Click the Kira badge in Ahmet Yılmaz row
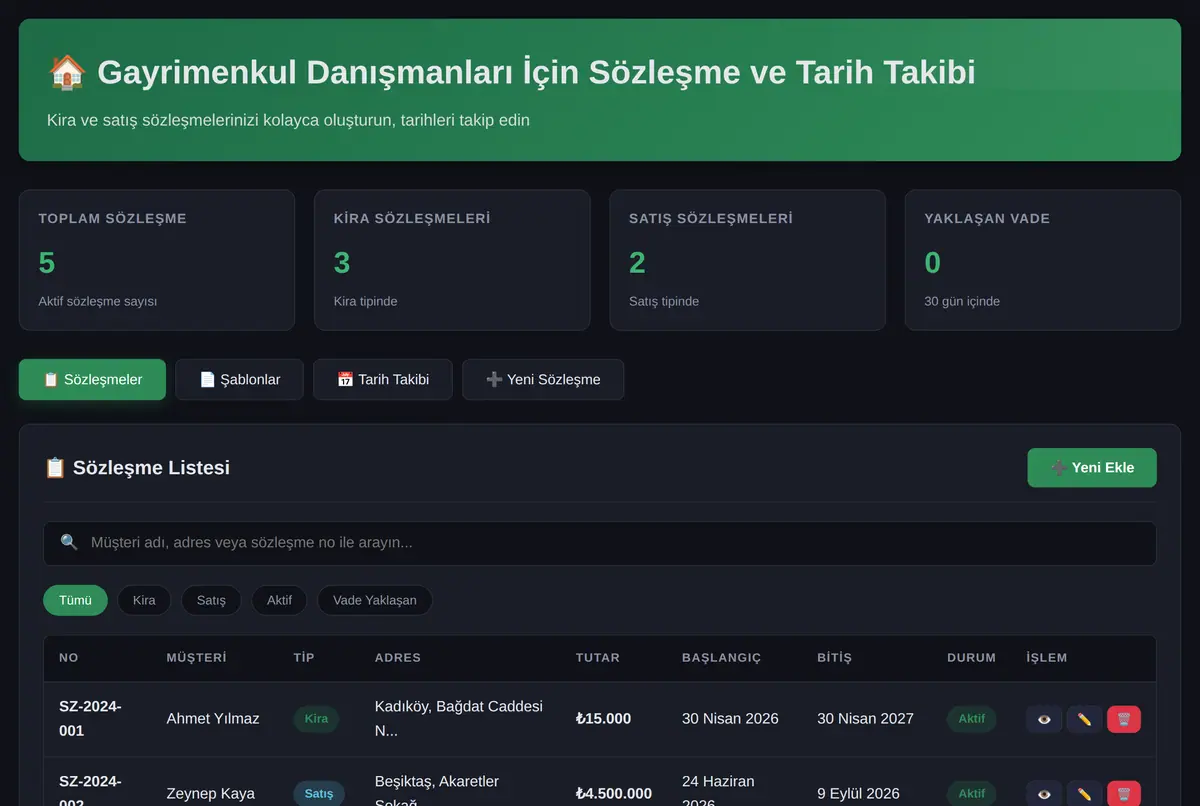This screenshot has width=1200, height=806. [316, 719]
